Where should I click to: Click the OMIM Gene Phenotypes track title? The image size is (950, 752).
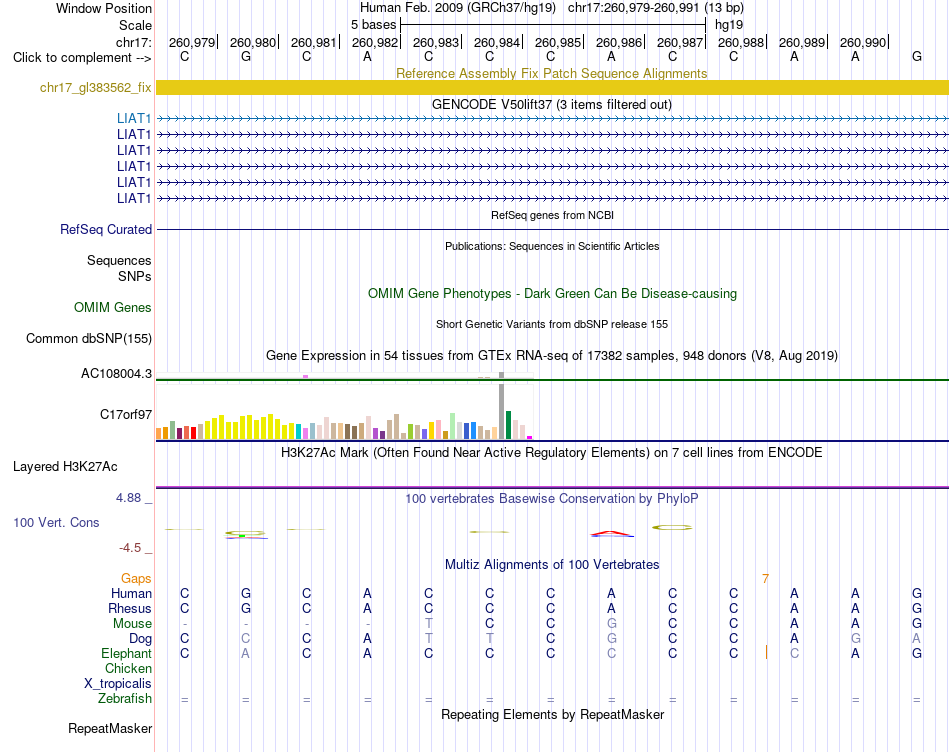click(x=553, y=294)
